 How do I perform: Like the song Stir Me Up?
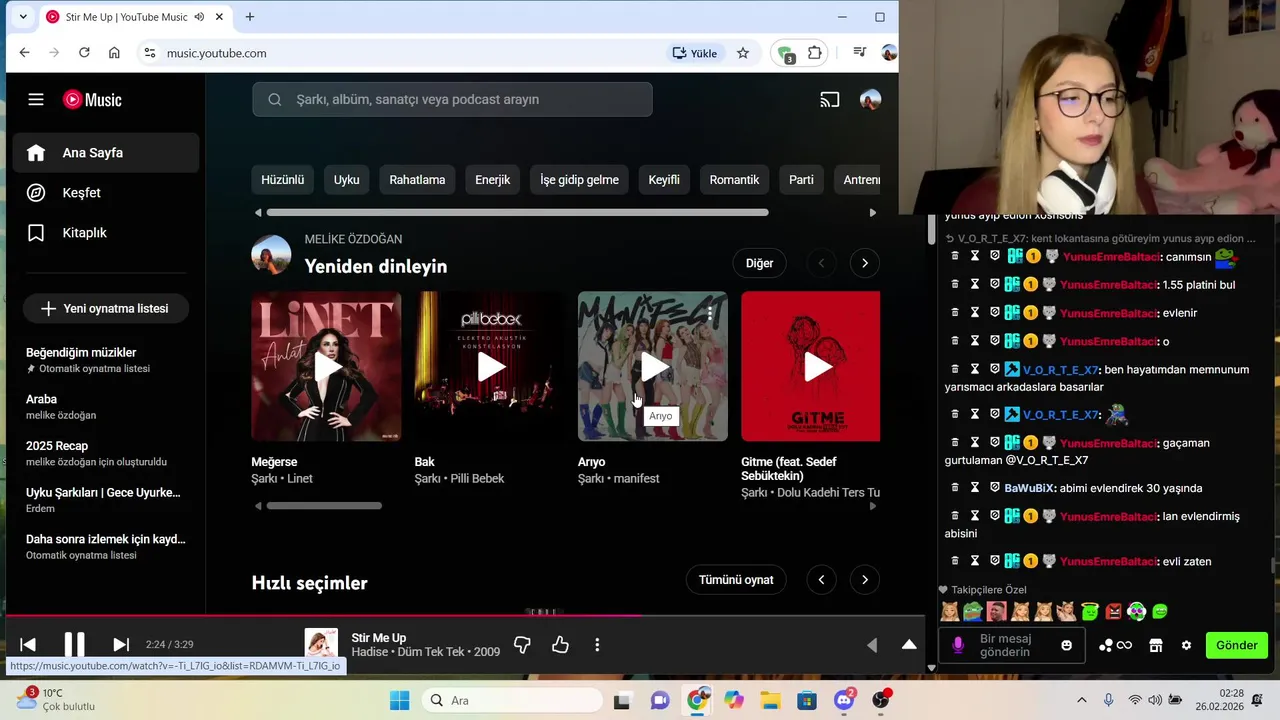pos(560,645)
